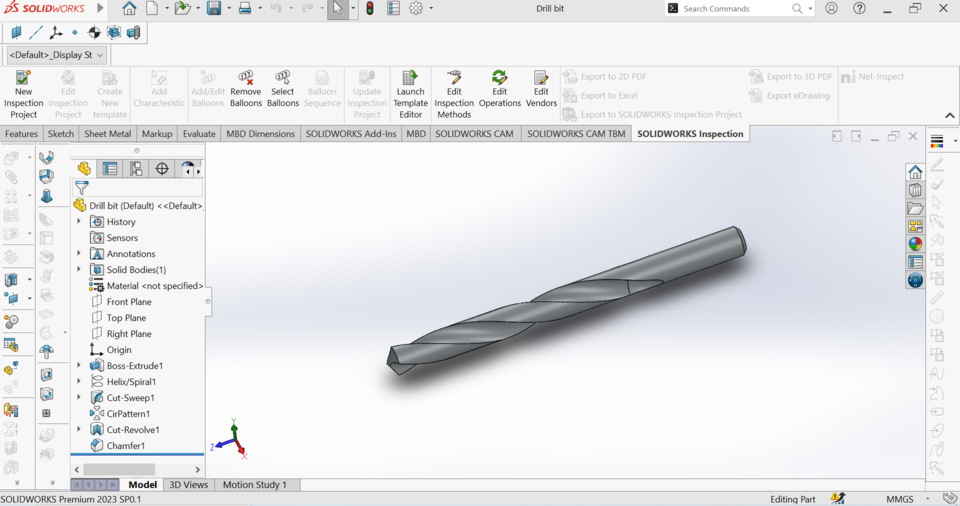Open the Save icon dropdown arrow

pyautogui.click(x=229, y=9)
